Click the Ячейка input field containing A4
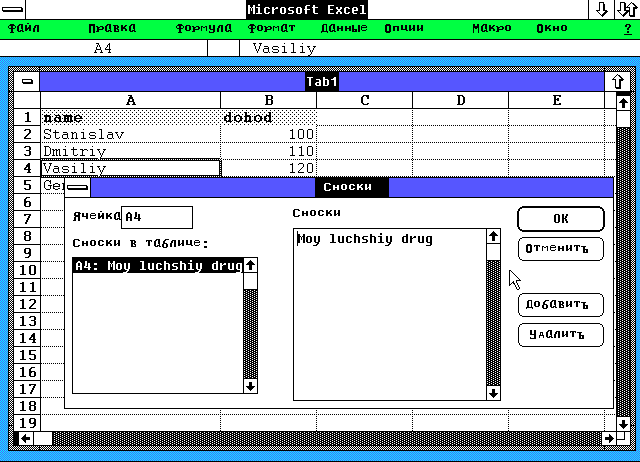Image resolution: width=640 pixels, height=462 pixels. pos(157,217)
